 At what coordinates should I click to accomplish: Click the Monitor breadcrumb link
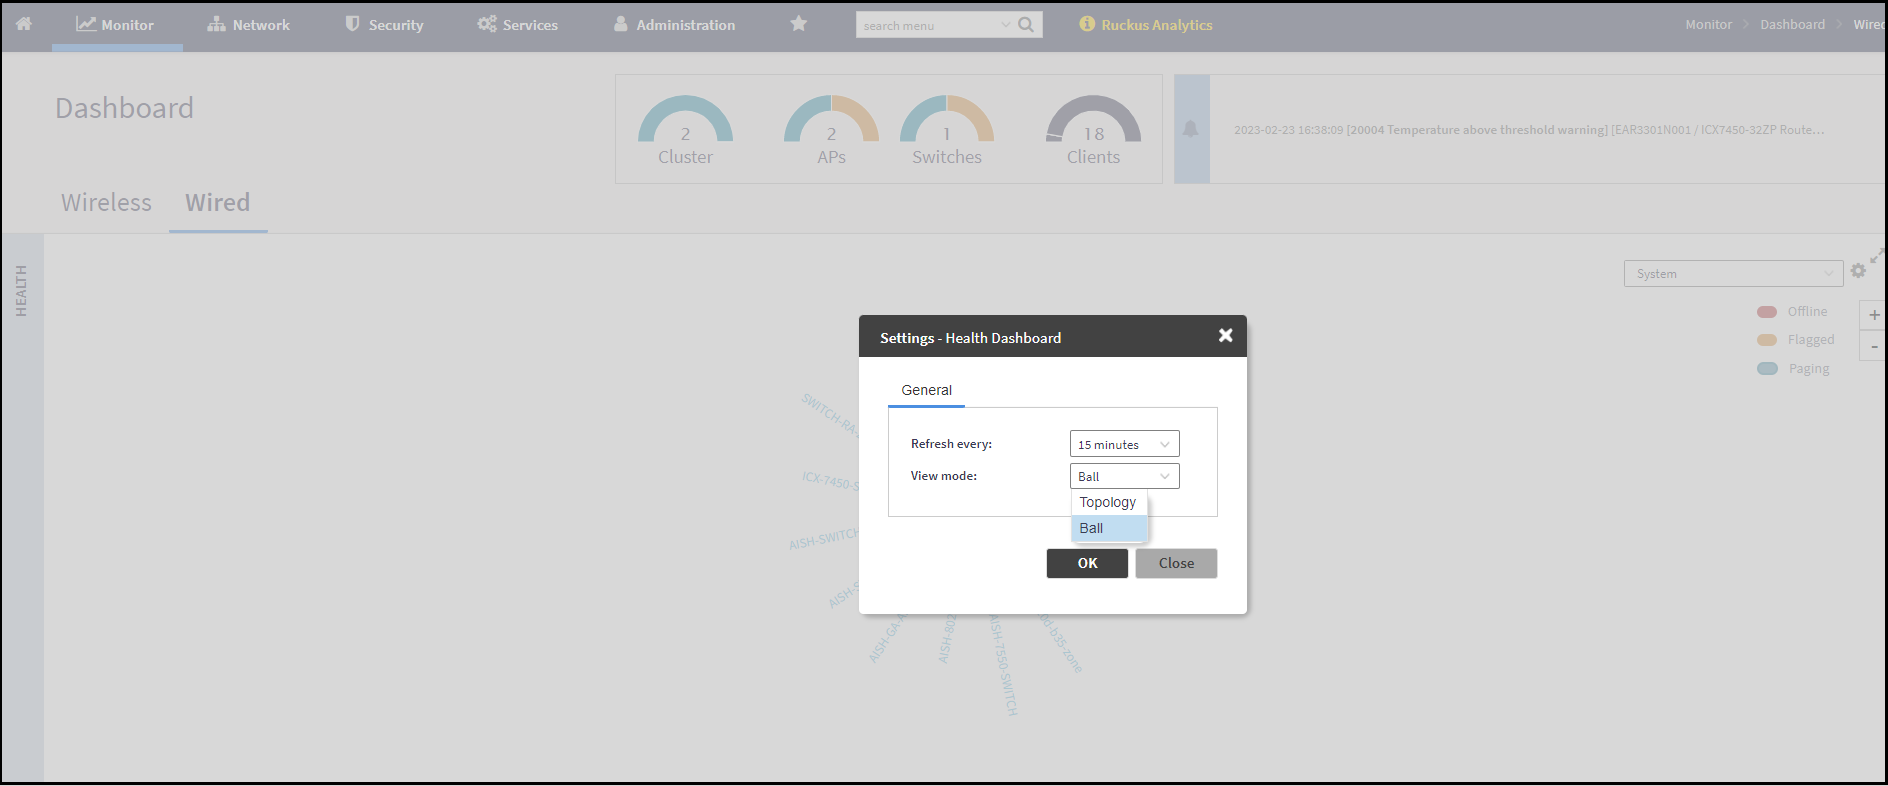(x=1708, y=24)
